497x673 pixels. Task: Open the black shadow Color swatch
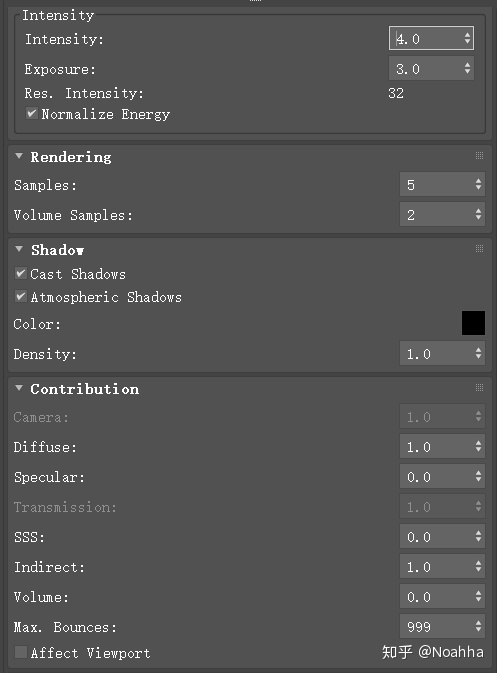click(473, 323)
